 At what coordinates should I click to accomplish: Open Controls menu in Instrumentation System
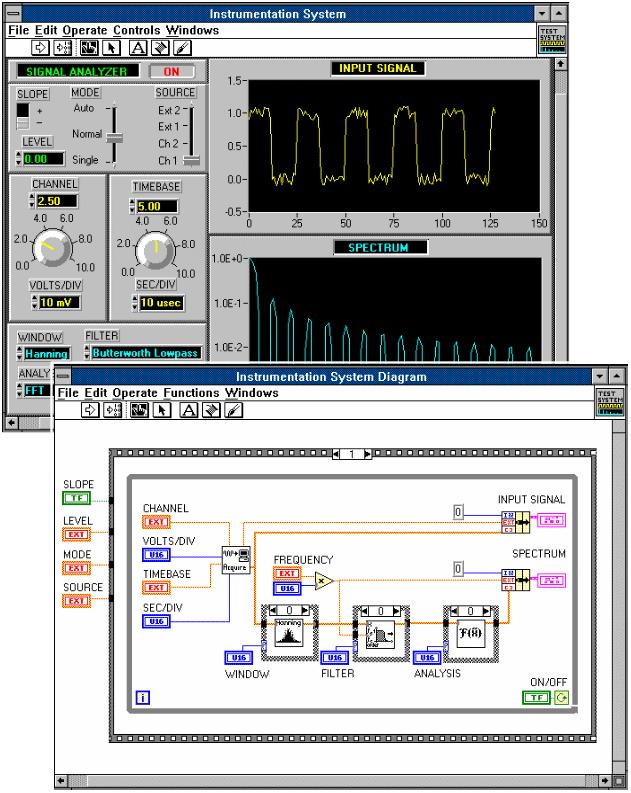tap(137, 30)
